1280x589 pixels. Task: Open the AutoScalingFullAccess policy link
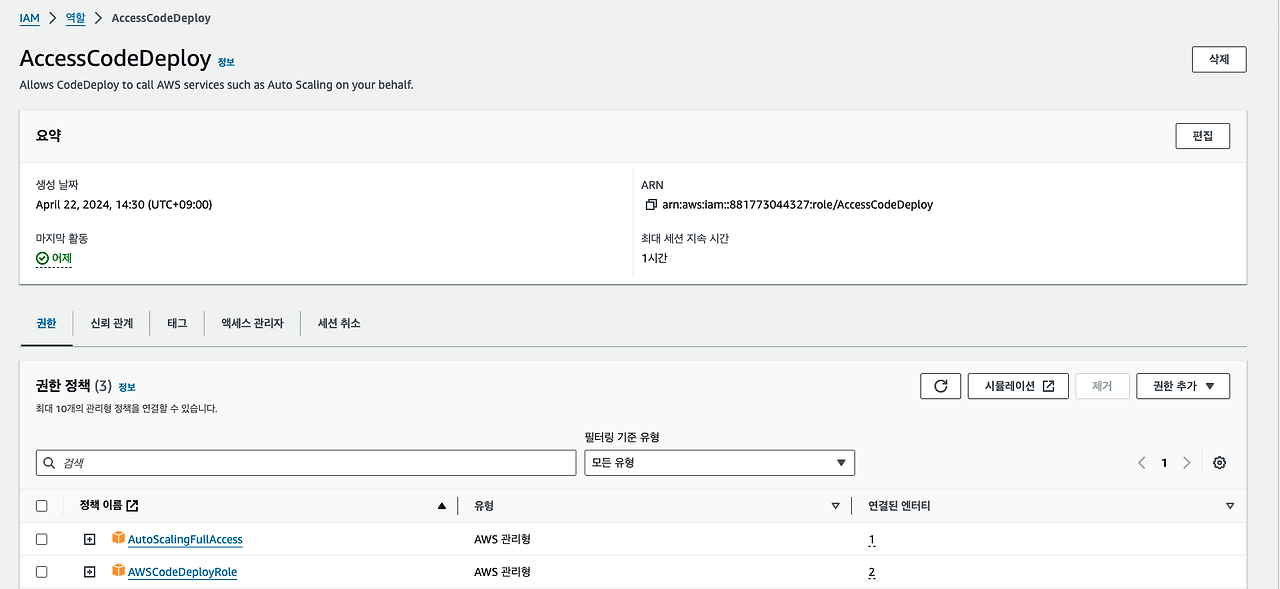pos(185,539)
